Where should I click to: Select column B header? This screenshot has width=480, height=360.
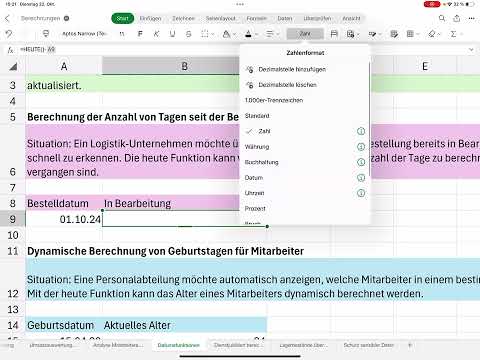click(x=184, y=66)
